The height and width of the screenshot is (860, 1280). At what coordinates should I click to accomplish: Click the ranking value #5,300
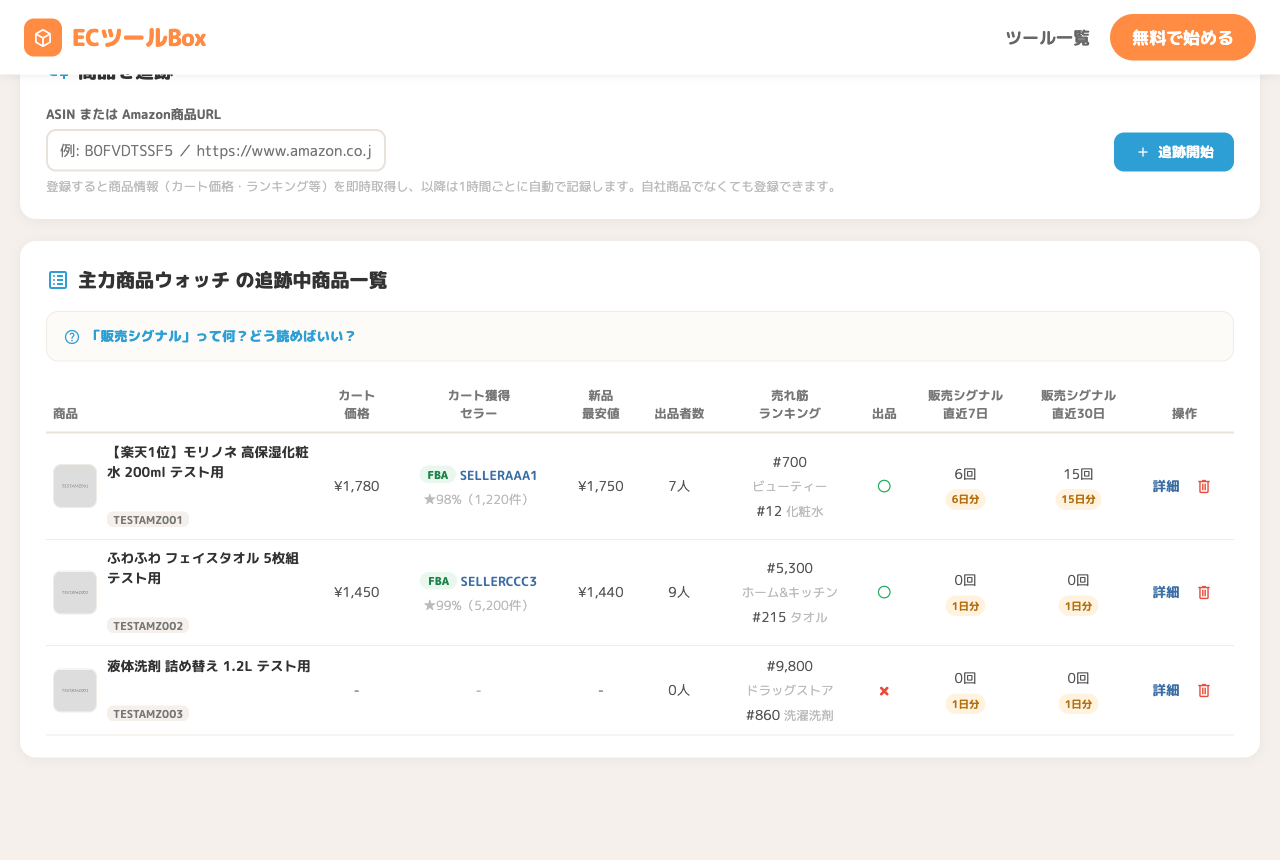tap(790, 568)
